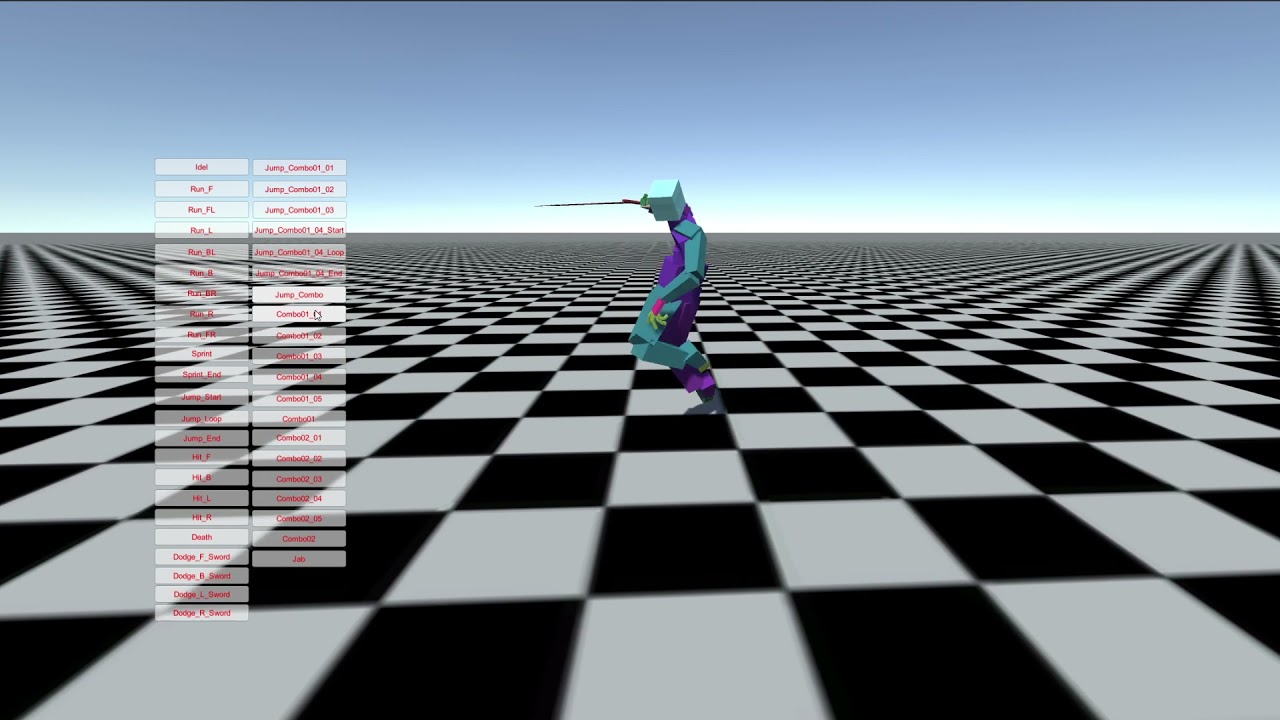Image resolution: width=1280 pixels, height=720 pixels.
Task: Play the Hit_B animation
Action: tap(201, 478)
